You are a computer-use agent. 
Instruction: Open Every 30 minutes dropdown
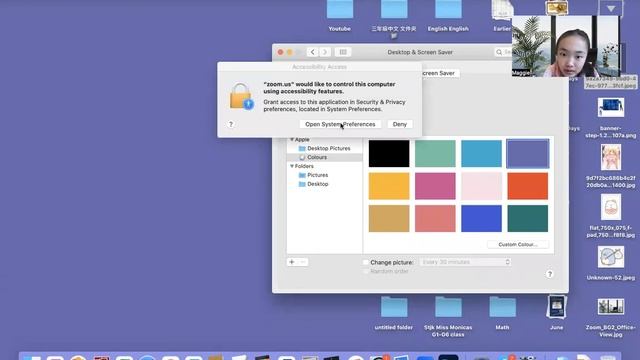(x=465, y=262)
